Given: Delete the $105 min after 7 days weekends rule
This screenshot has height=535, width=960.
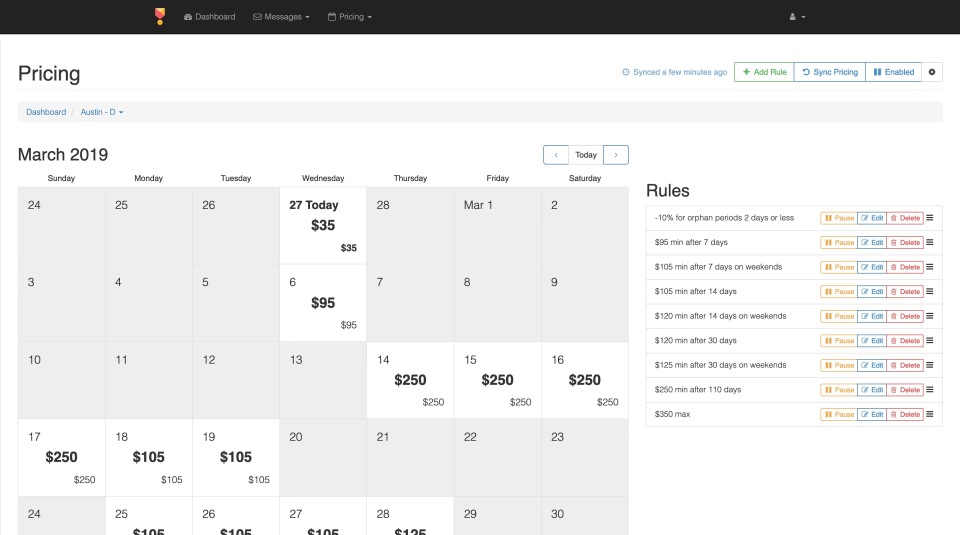Looking at the screenshot, I should (x=905, y=267).
